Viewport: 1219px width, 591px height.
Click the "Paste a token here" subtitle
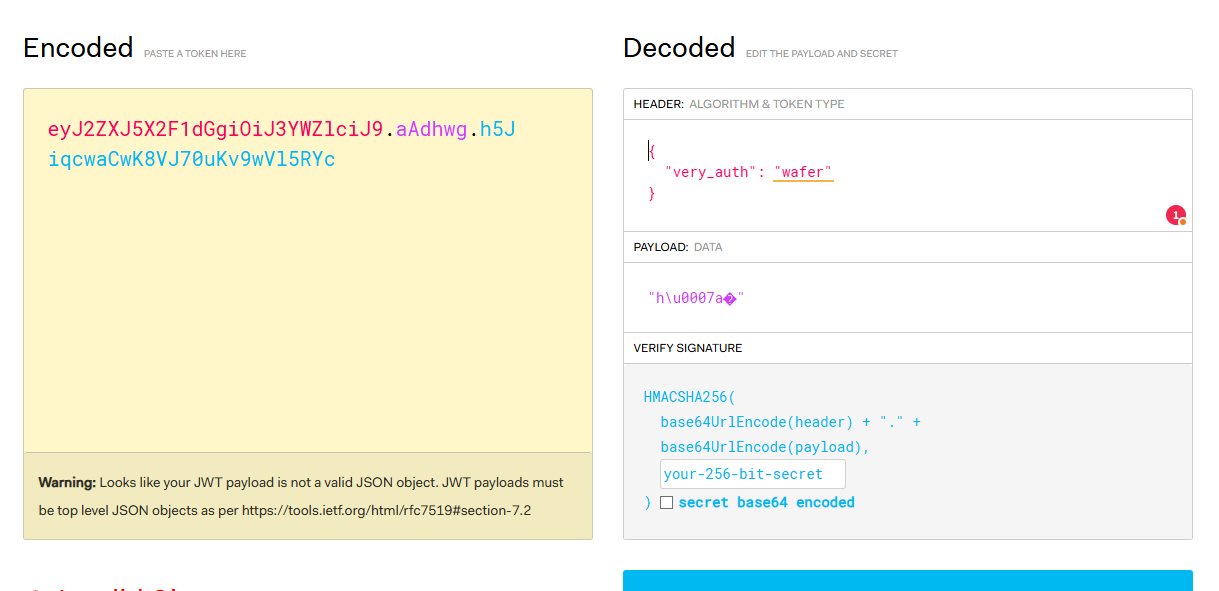(x=195, y=54)
